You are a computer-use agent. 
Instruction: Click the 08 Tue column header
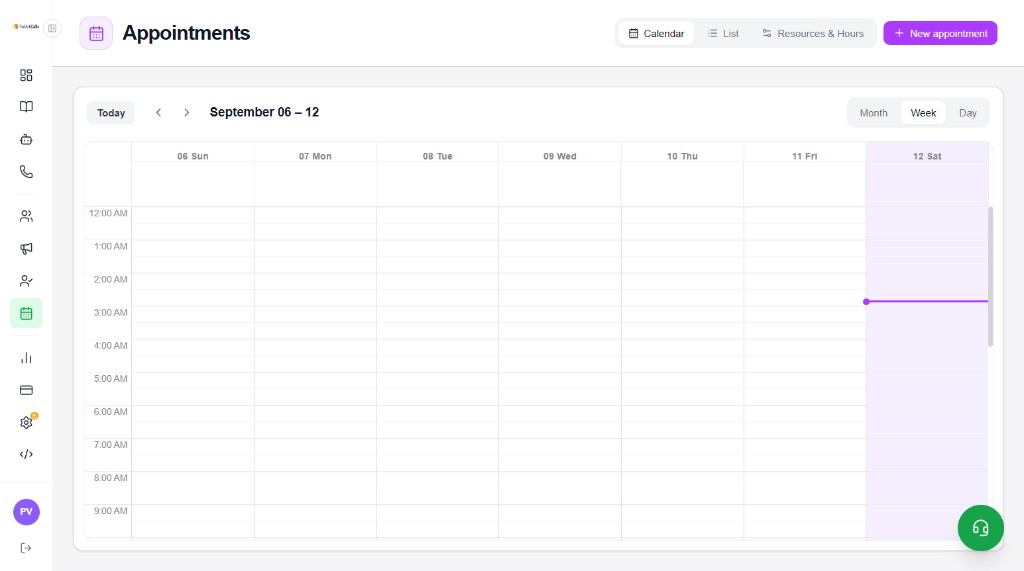tap(438, 156)
